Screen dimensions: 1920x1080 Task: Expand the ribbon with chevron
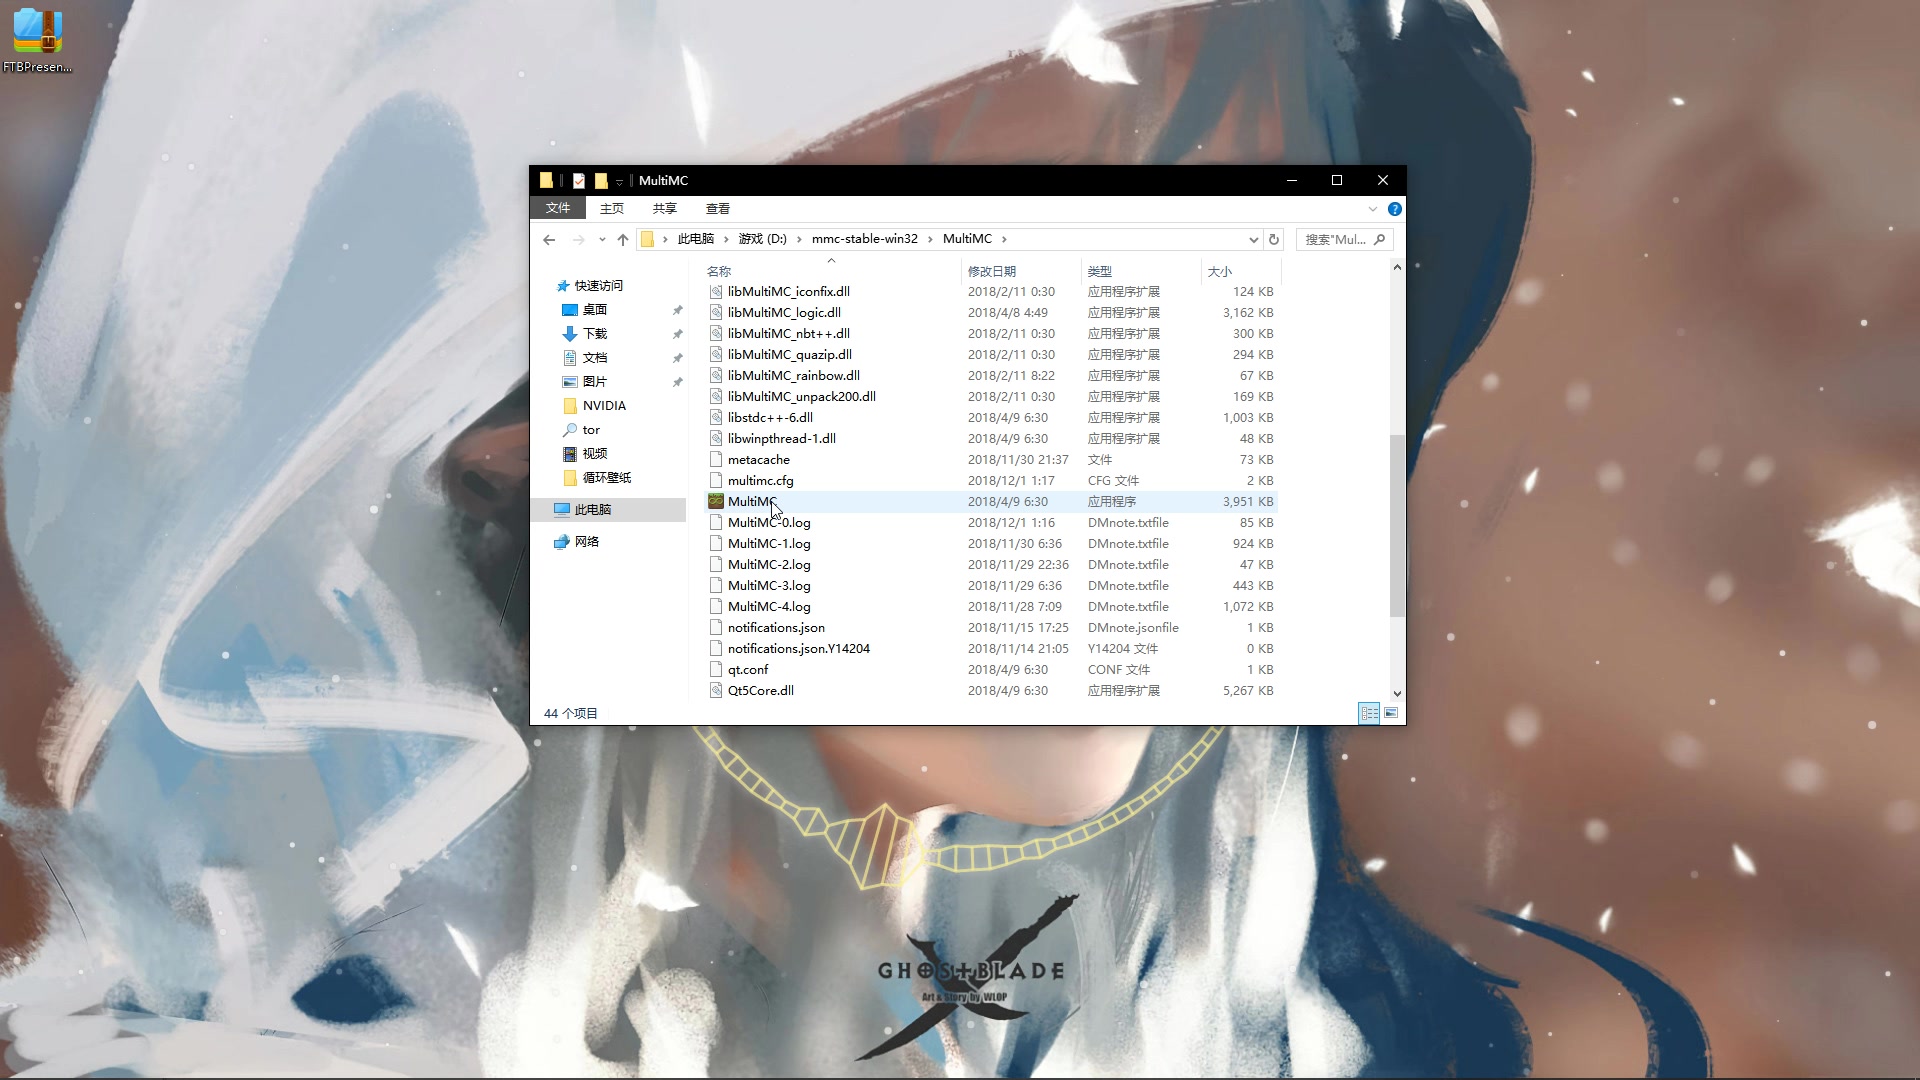[1372, 209]
